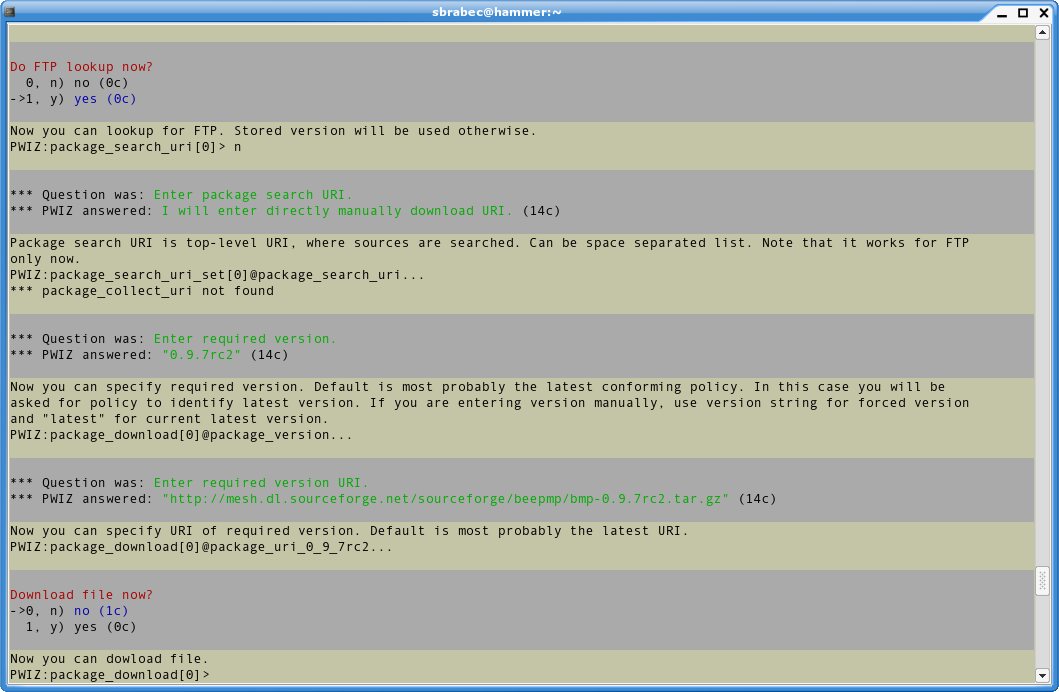Select the 'no (0c)' FTP lookup option

pos(75,82)
